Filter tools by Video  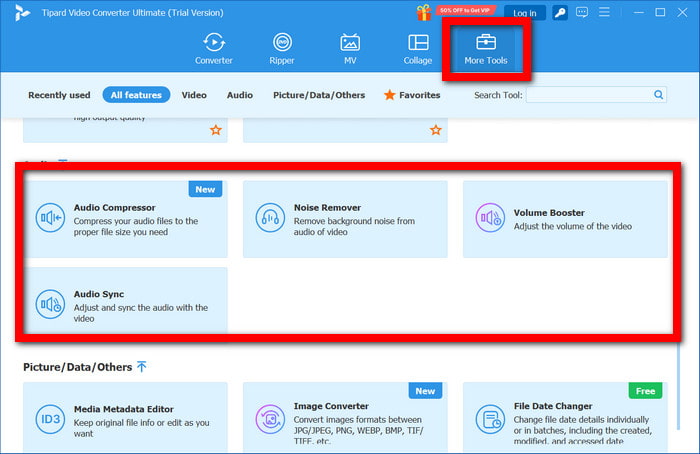194,95
